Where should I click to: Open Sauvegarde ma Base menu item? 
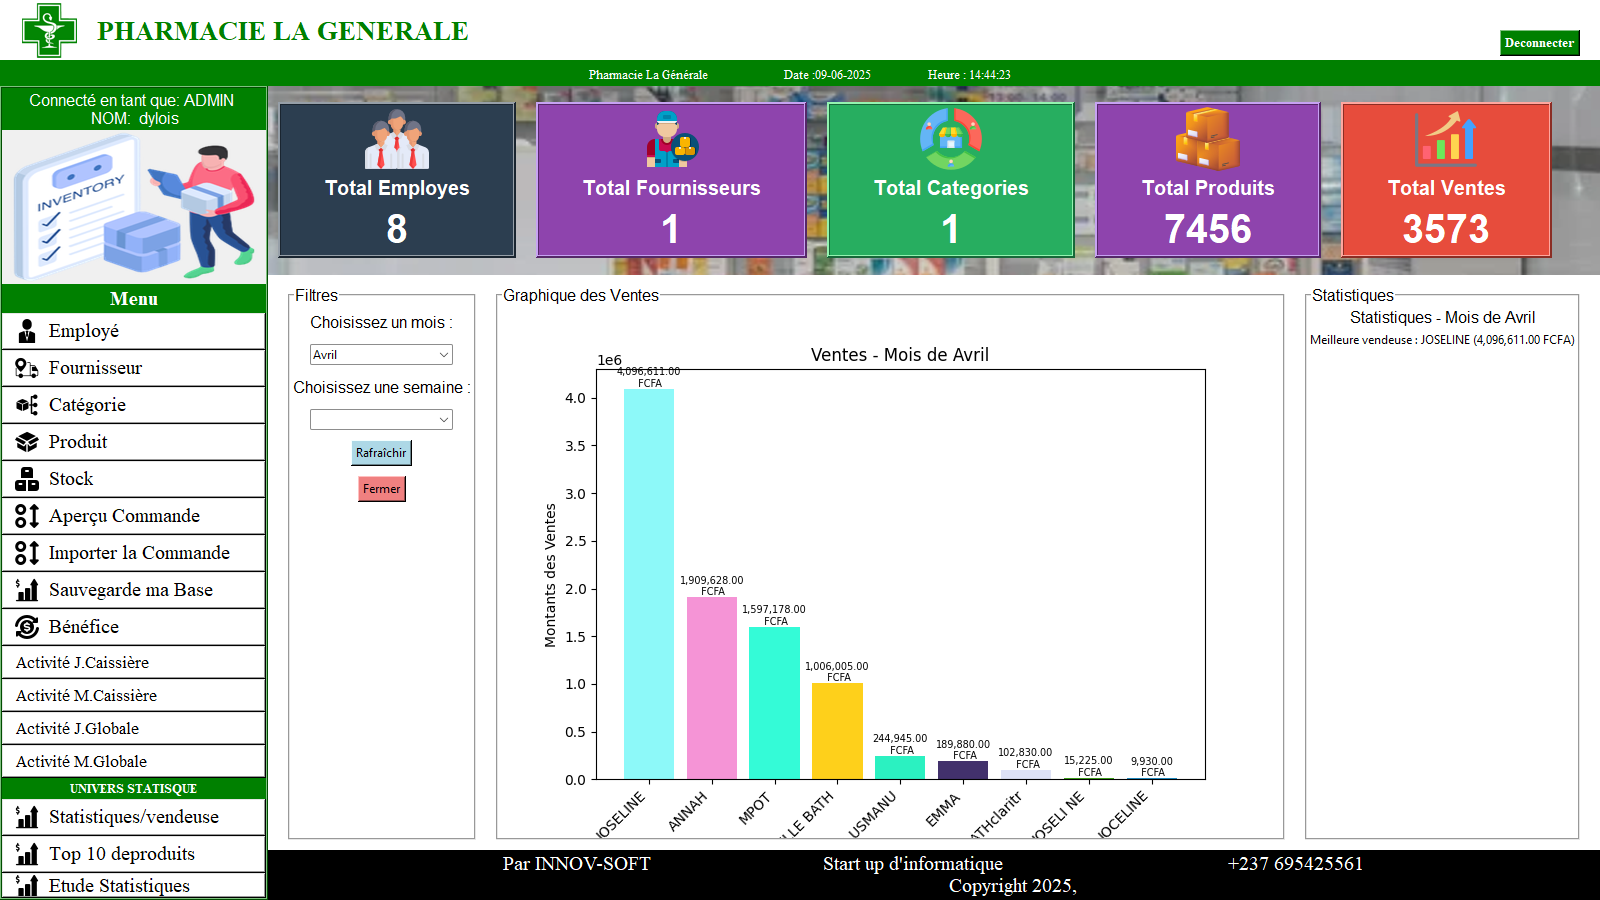coord(130,590)
